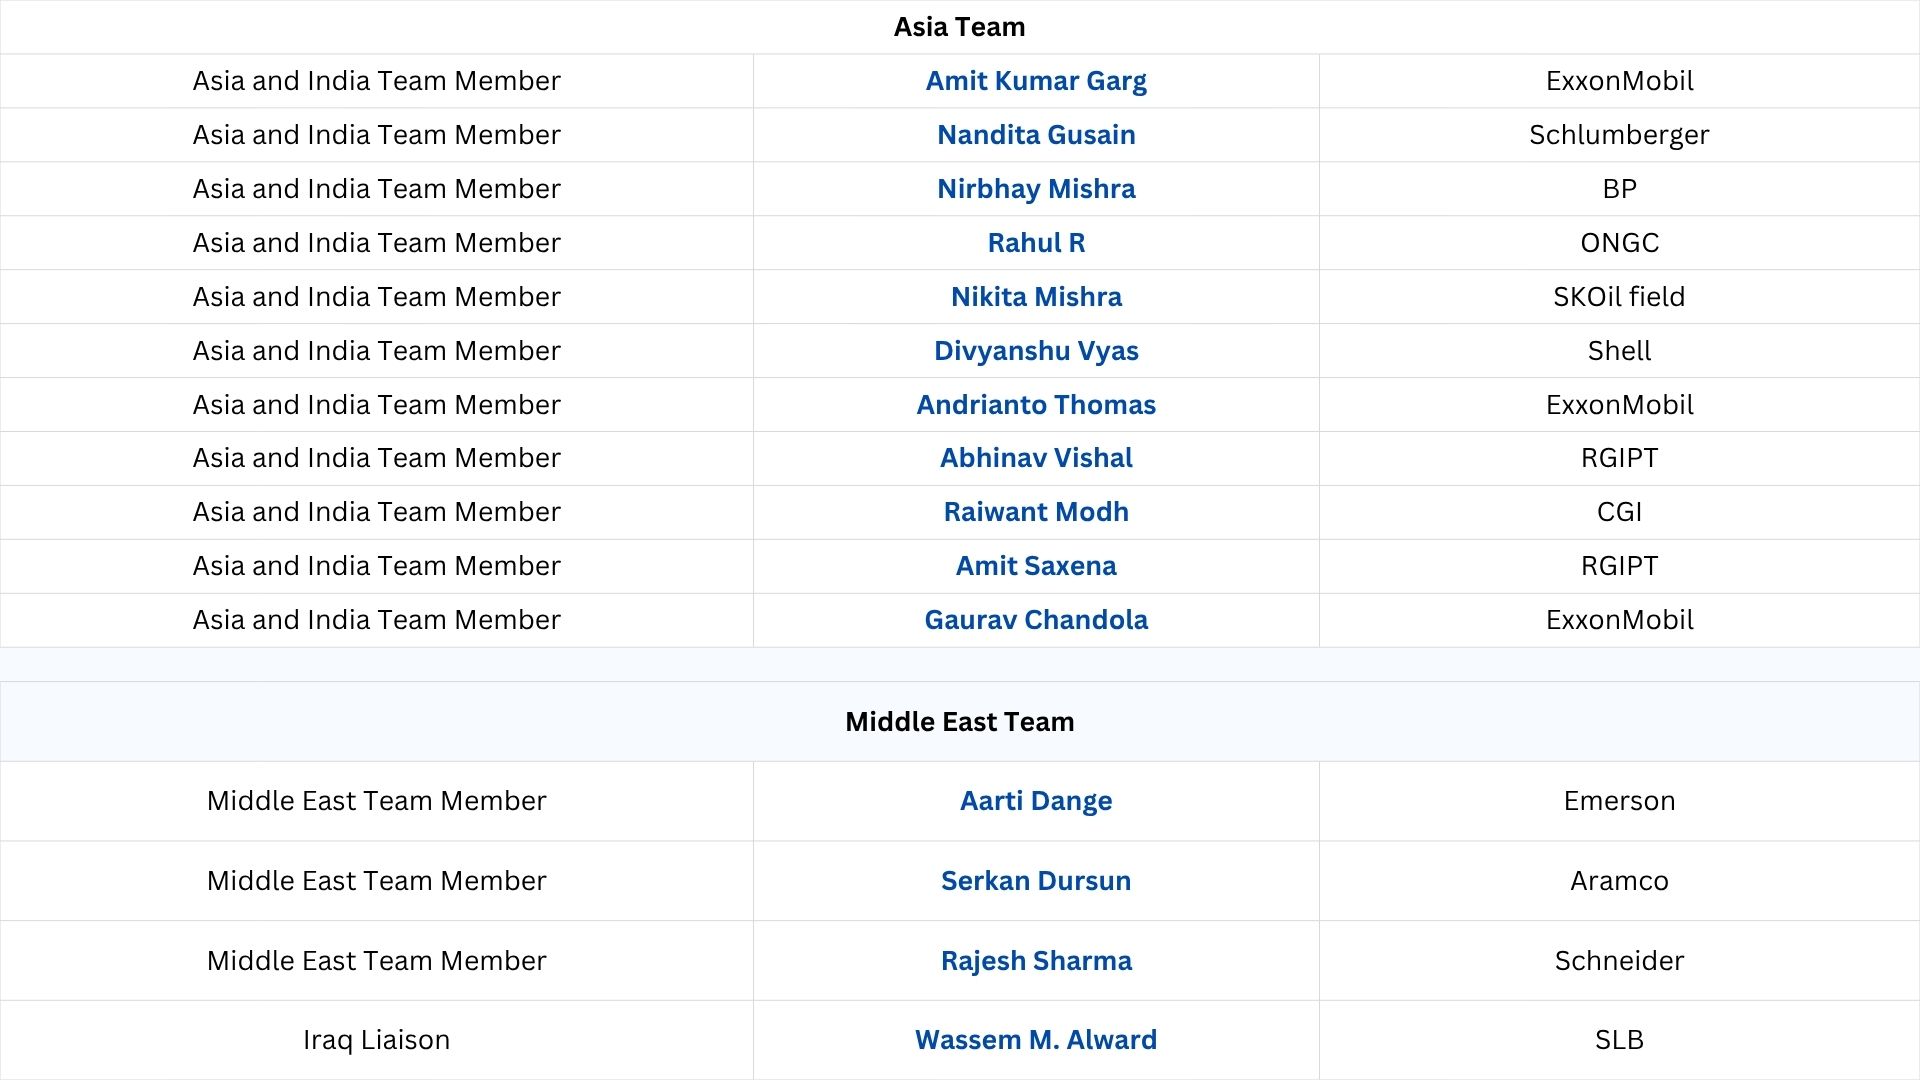This screenshot has height=1080, width=1920.
Task: Follow the Raiwant Modh link
Action: coord(1035,512)
